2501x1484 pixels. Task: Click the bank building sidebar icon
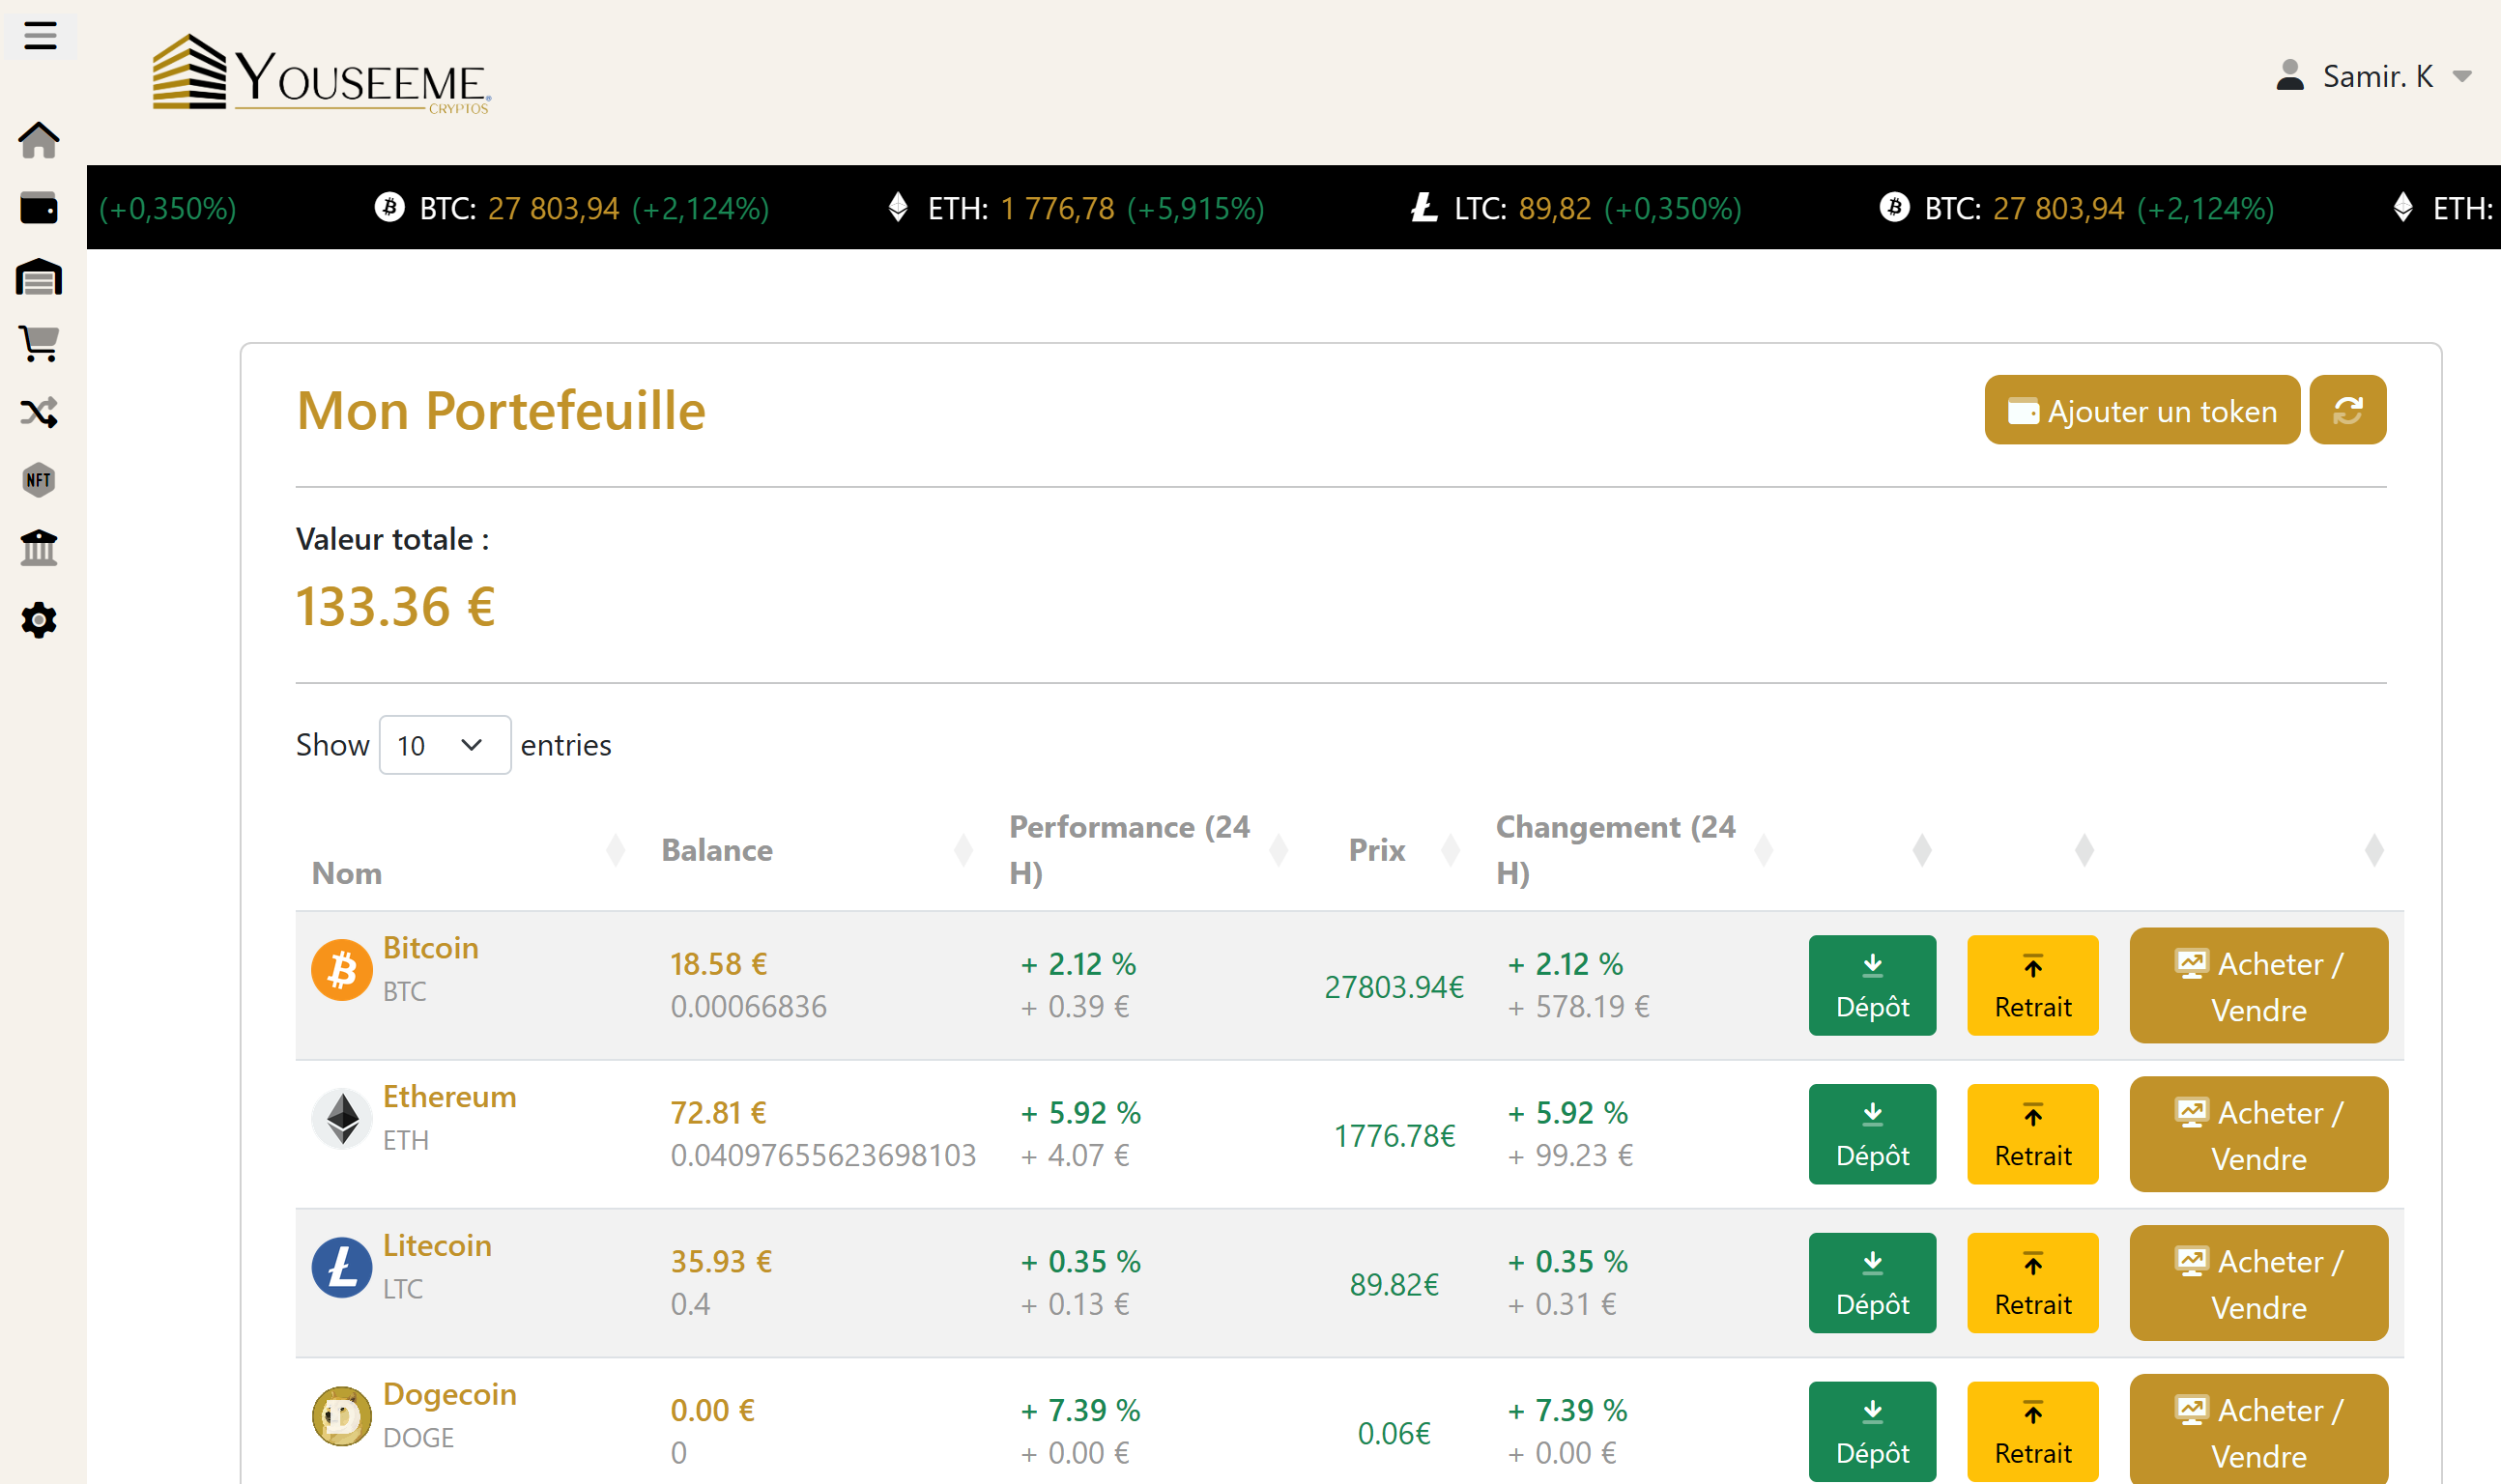[x=39, y=548]
